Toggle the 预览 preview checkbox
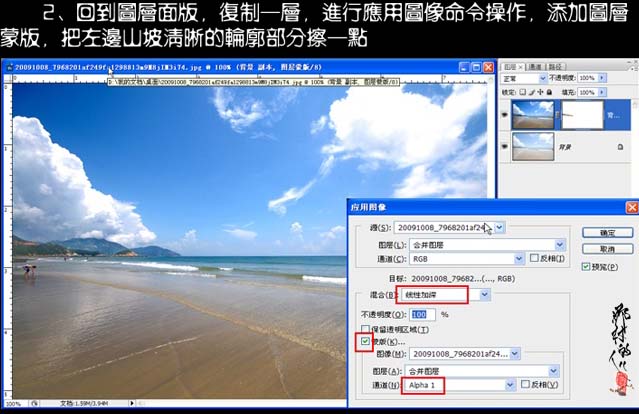This screenshot has height=414, width=639. point(586,267)
